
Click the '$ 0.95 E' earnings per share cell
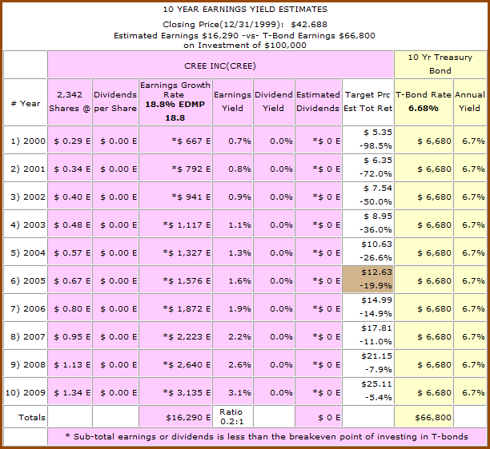(x=70, y=336)
